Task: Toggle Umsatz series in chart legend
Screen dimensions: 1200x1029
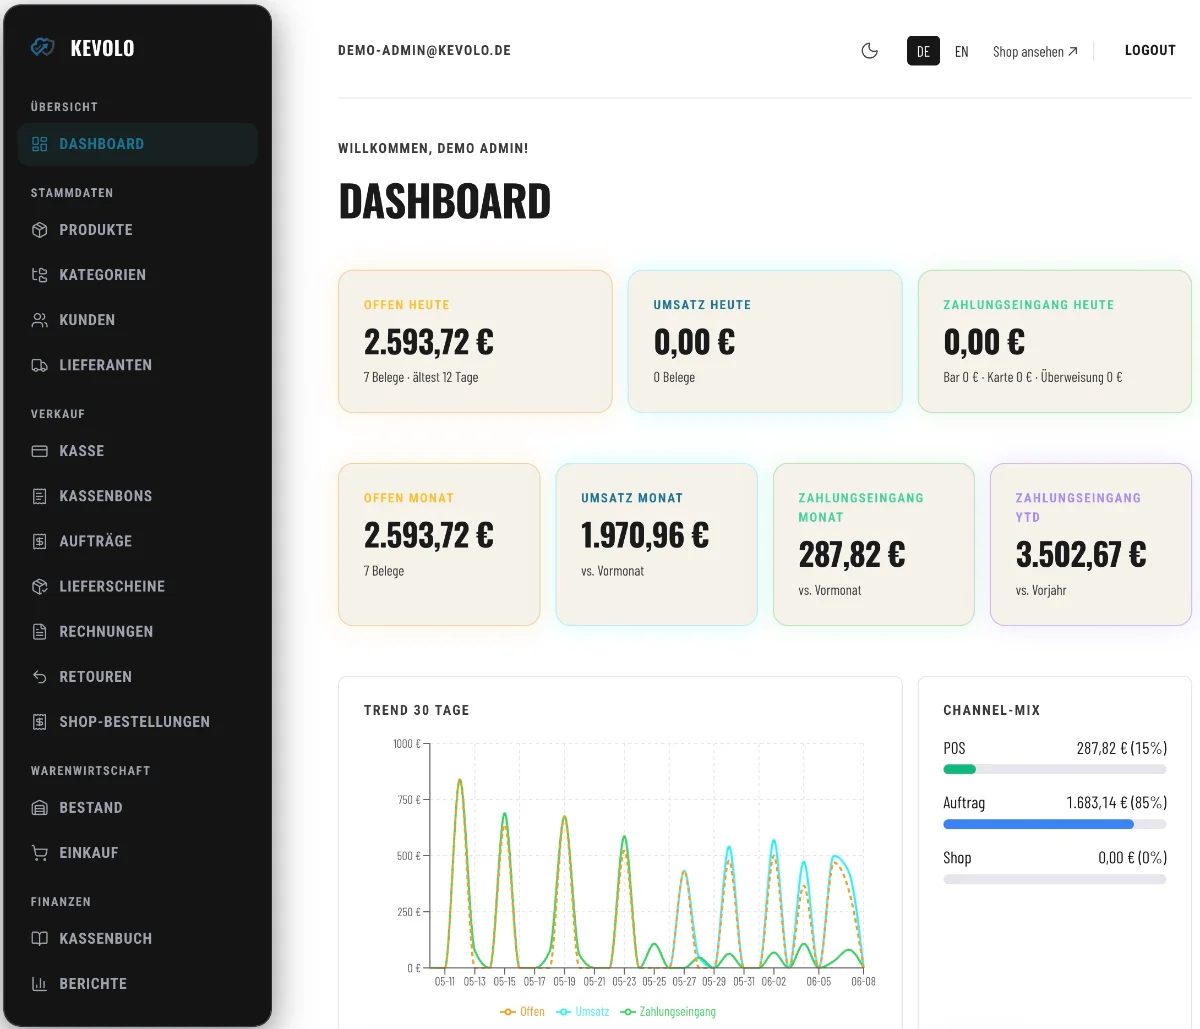Action: [583, 1012]
